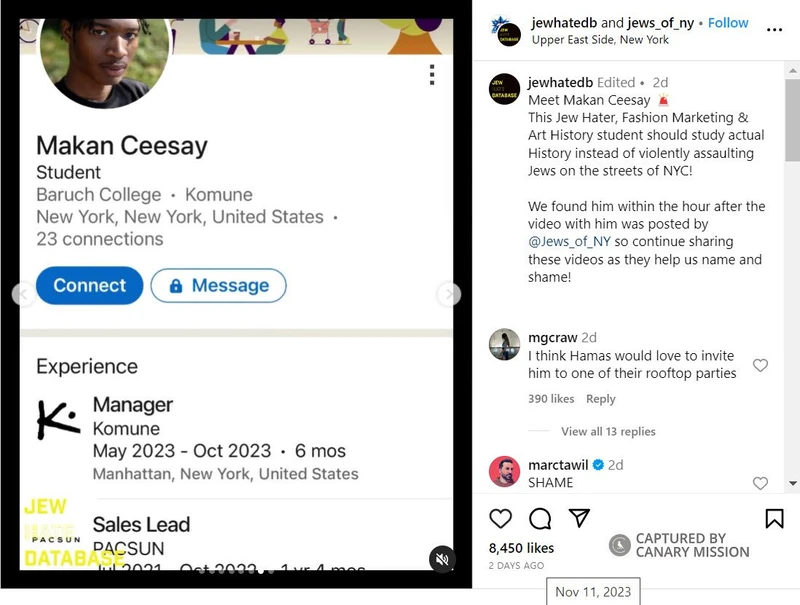Click marctawil's verified badge
The width and height of the screenshot is (800, 605).
pos(596,465)
